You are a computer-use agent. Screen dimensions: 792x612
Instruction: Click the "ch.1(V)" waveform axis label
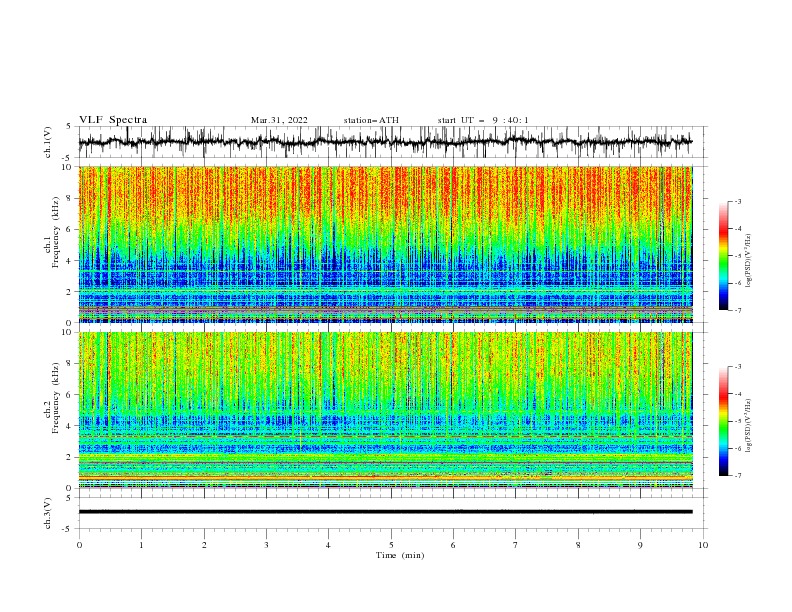[47, 142]
